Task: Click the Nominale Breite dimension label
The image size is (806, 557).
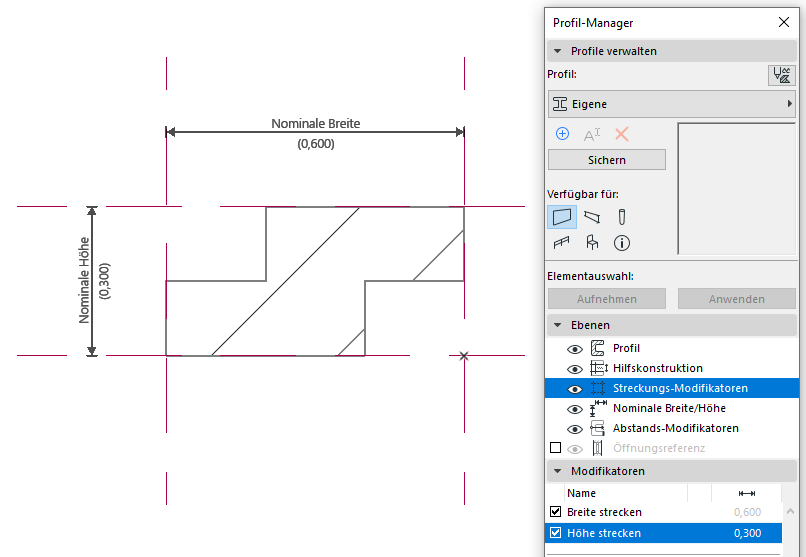Action: click(316, 123)
